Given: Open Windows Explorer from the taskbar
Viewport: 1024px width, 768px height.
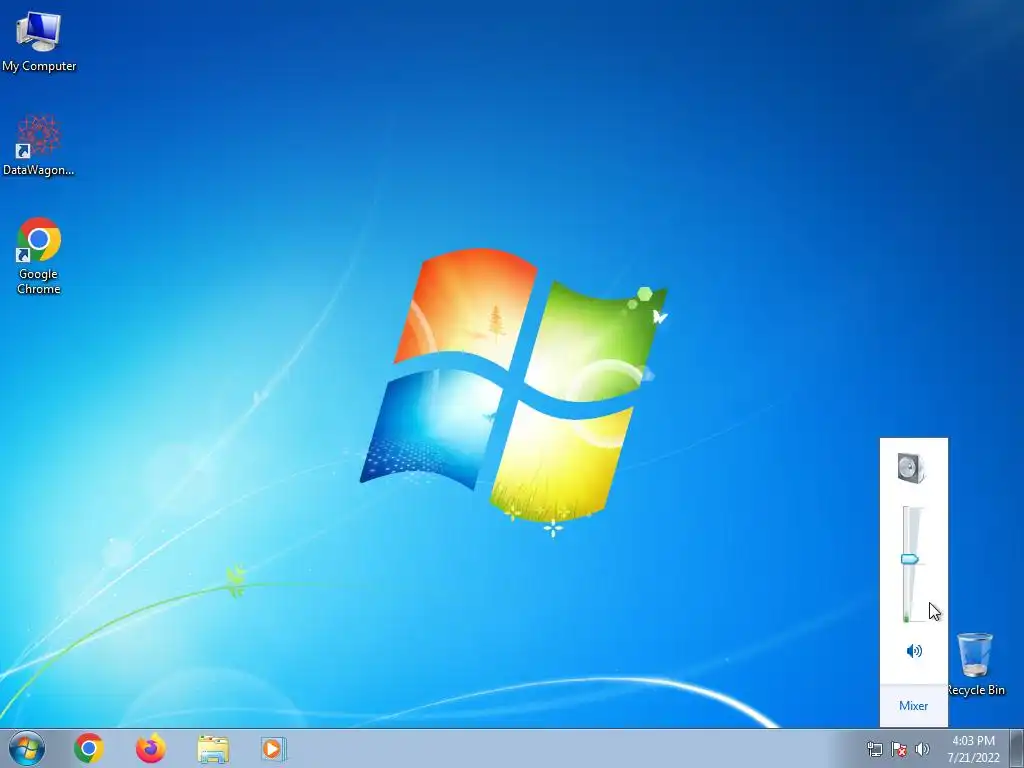Looking at the screenshot, I should (x=213, y=749).
